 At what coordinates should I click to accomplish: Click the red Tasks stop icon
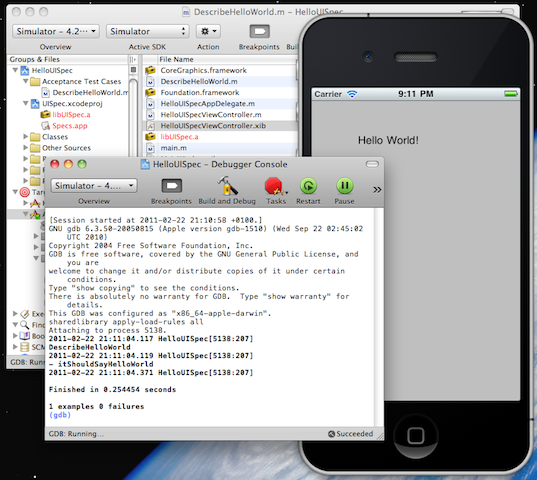(275, 187)
